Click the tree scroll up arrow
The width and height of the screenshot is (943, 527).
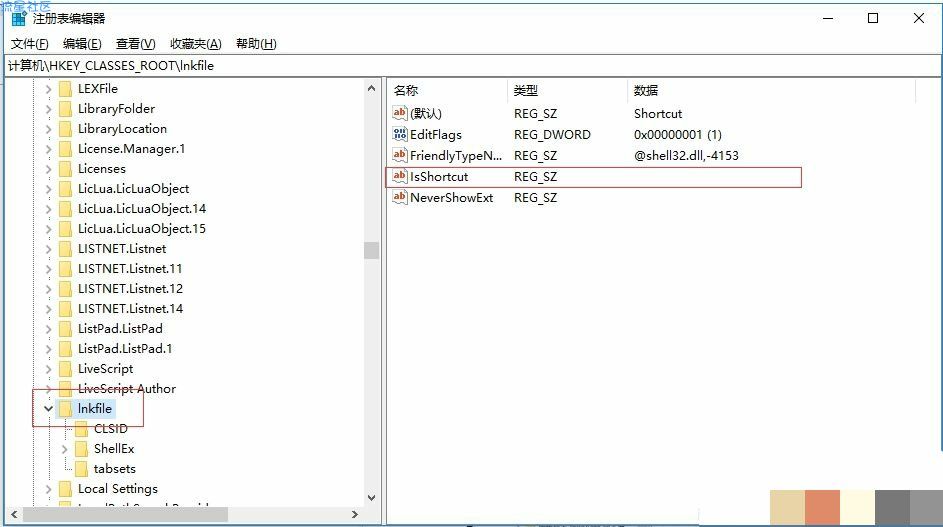pos(372,88)
